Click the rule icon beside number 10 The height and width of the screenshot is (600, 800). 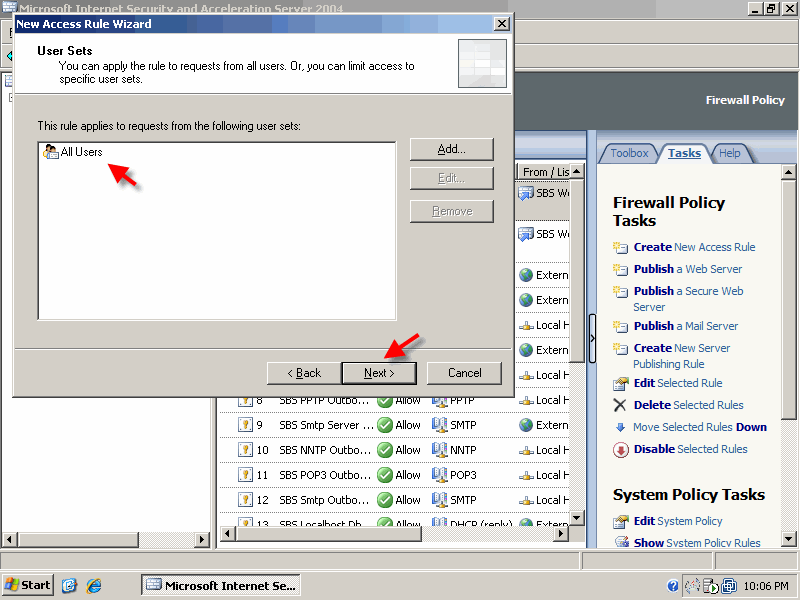click(245, 449)
